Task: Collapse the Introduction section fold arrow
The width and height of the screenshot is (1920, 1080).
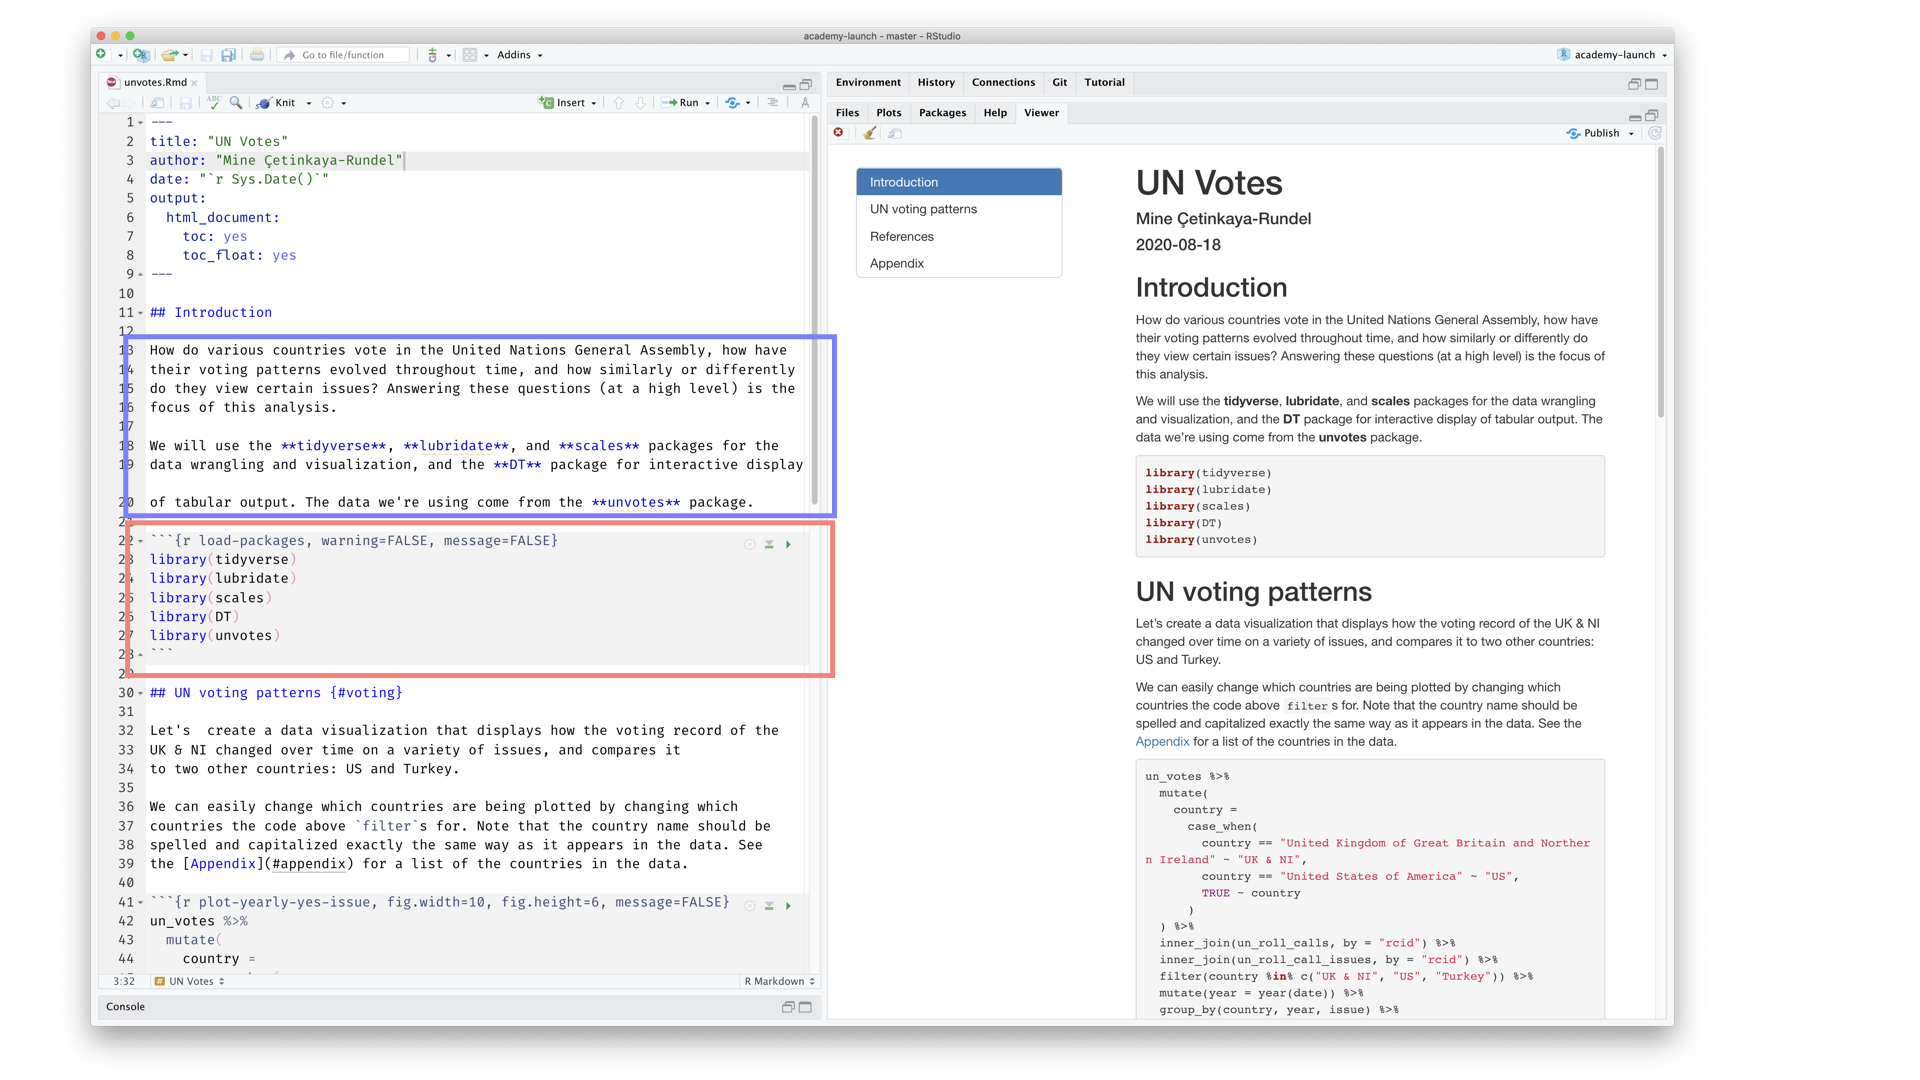Action: coord(141,313)
